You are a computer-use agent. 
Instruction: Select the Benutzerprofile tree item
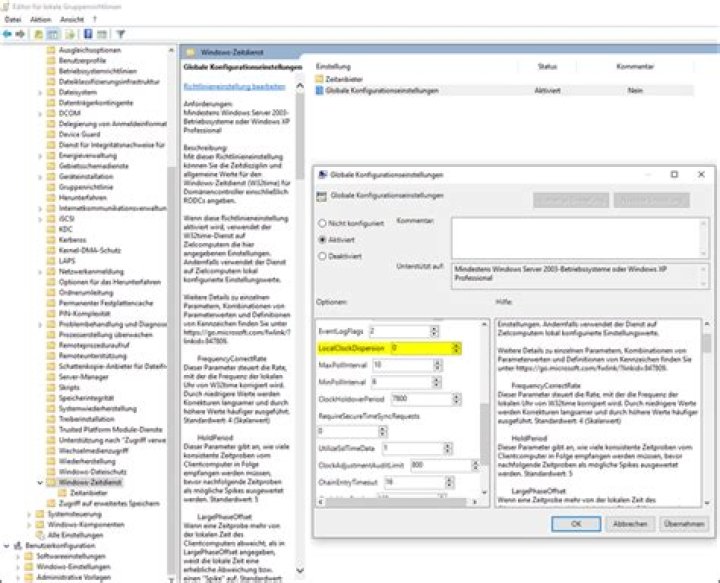(82, 61)
